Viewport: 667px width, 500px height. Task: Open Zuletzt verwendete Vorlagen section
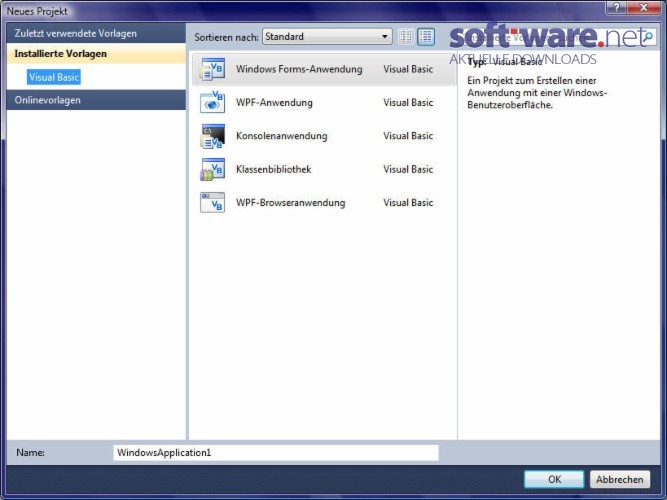tap(97, 33)
